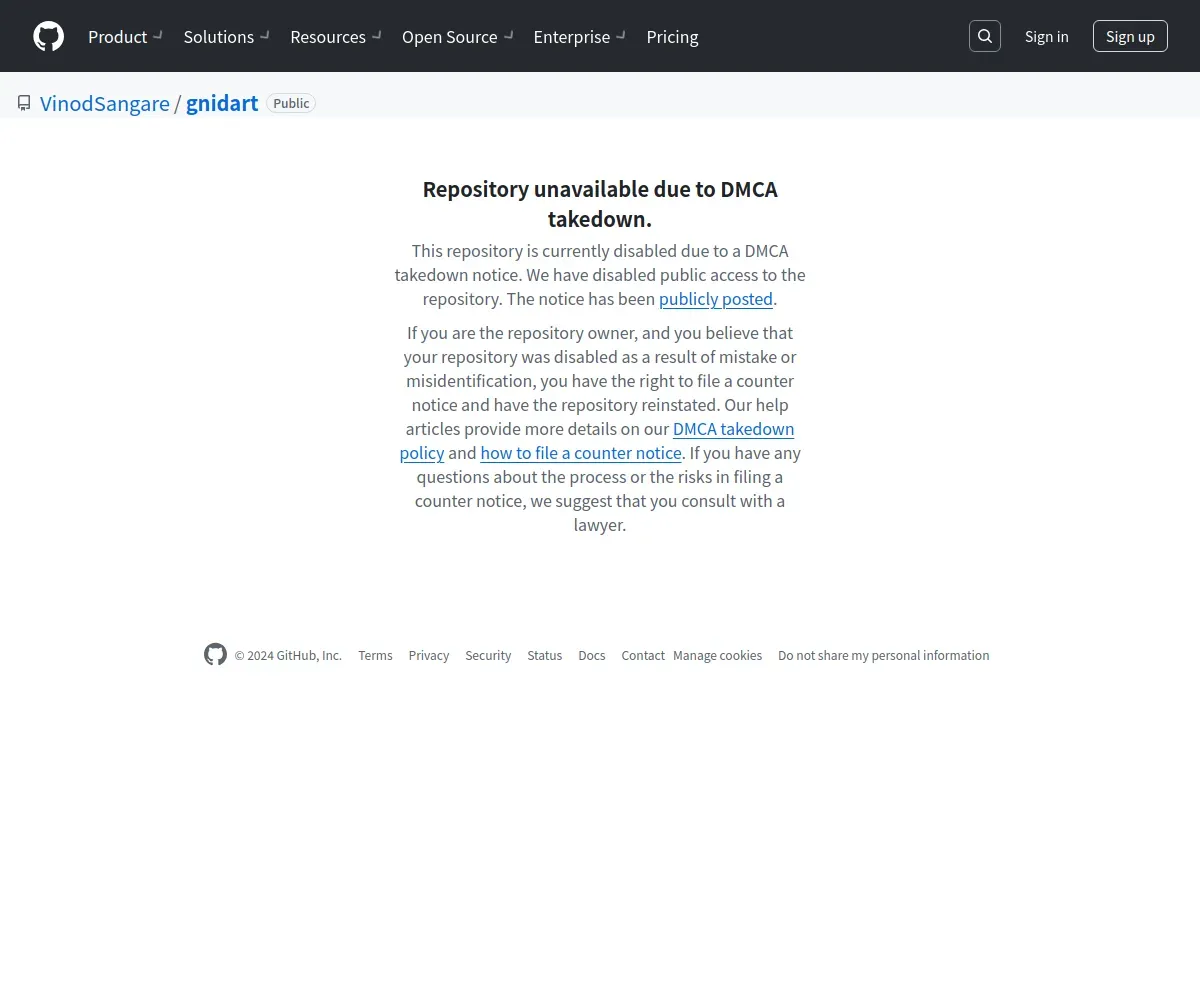Screen dimensions: 1200x1000
Task: Open the Docs footer link
Action: [x=592, y=656]
